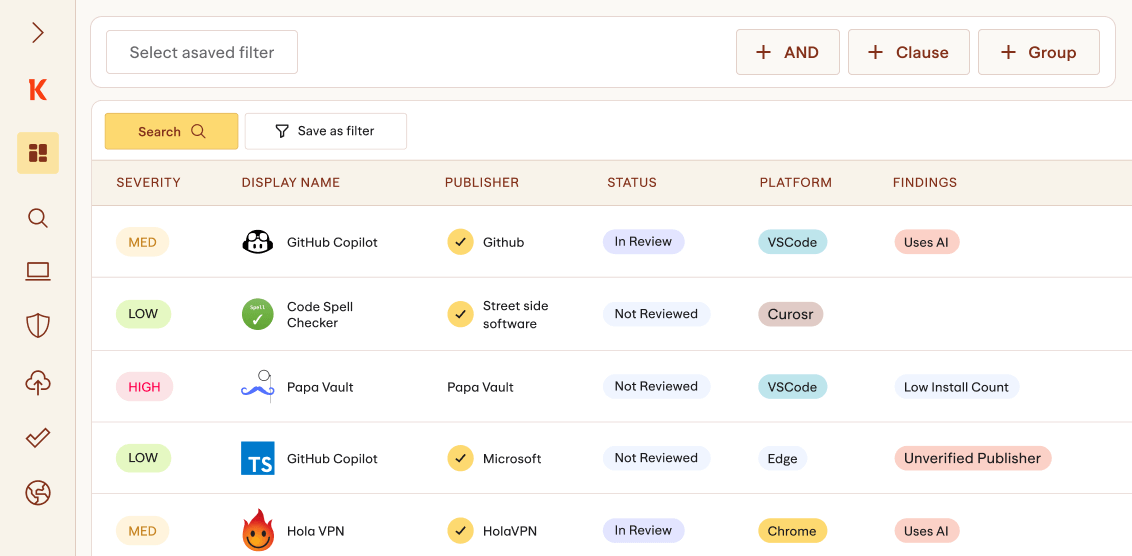Open Papa Vault display name
1132x556 pixels.
pyautogui.click(x=320, y=386)
